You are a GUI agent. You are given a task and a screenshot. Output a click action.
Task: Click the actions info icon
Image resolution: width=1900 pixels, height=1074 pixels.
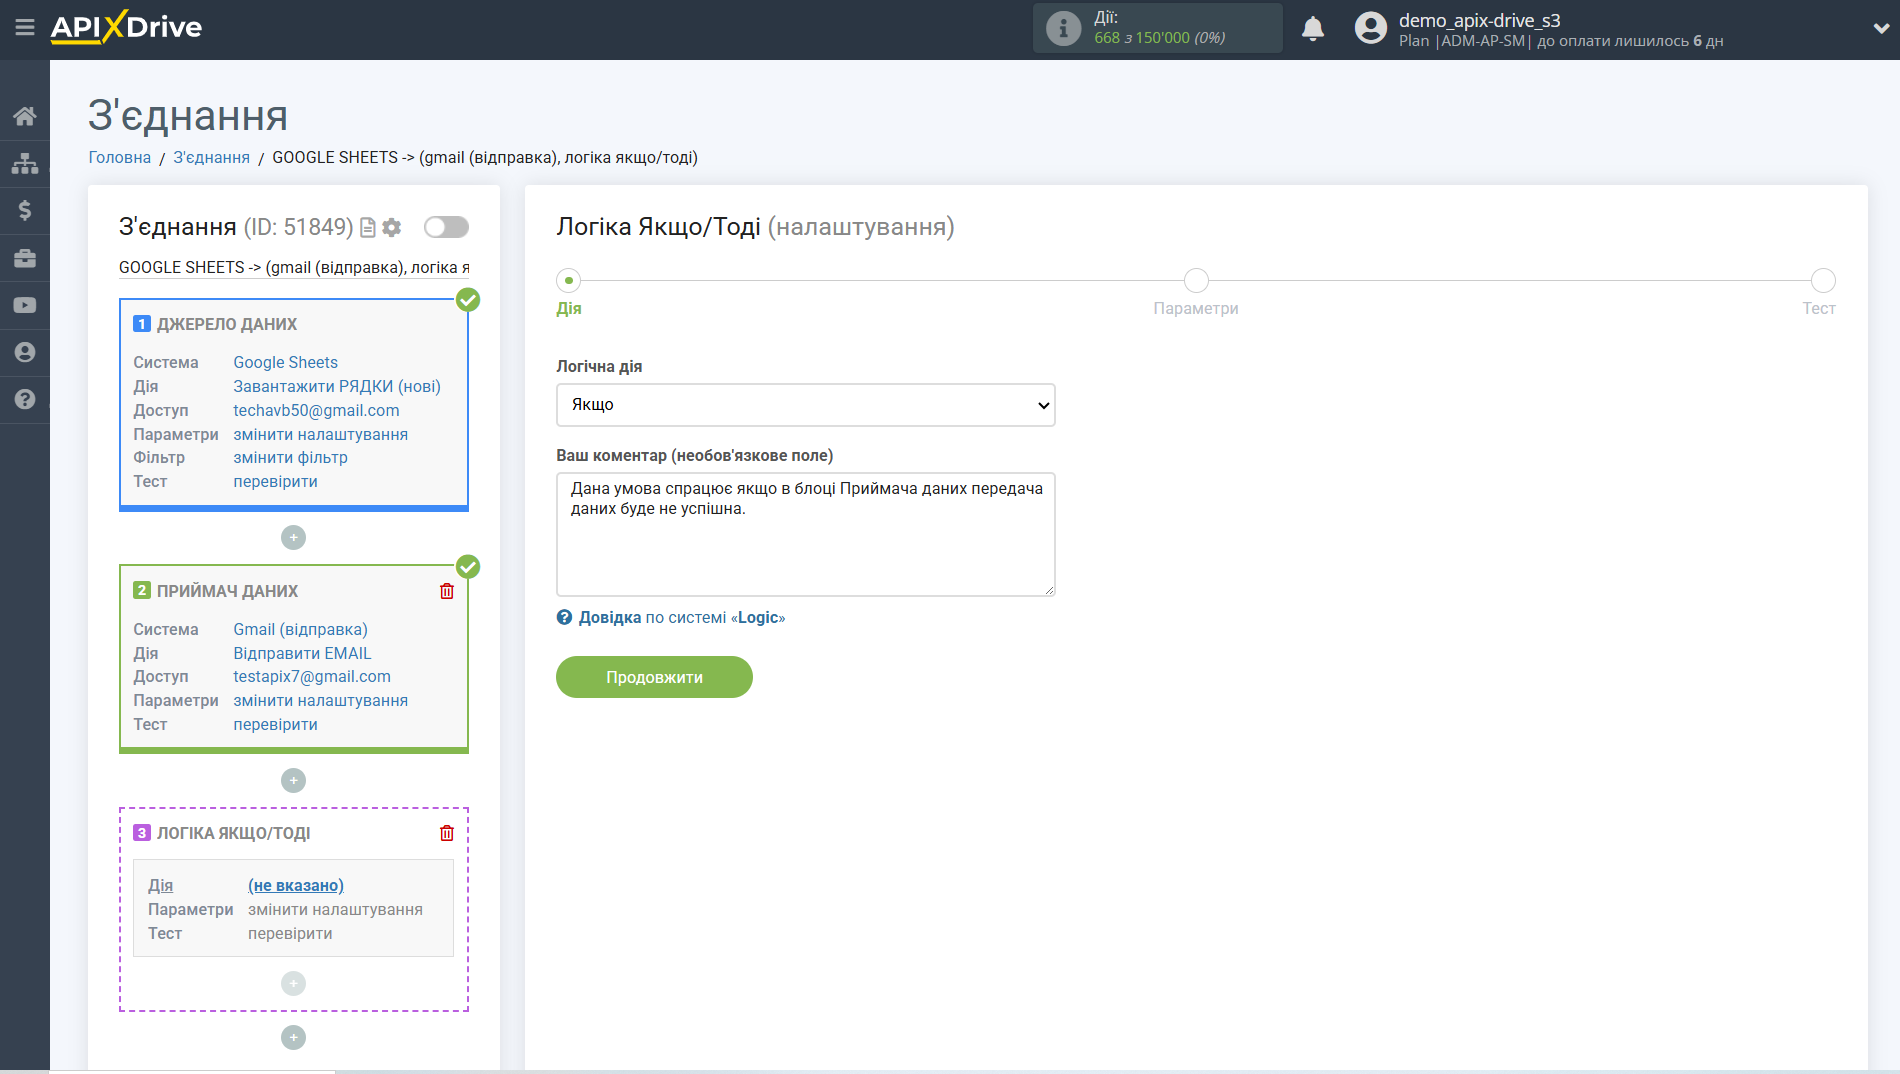[1063, 28]
